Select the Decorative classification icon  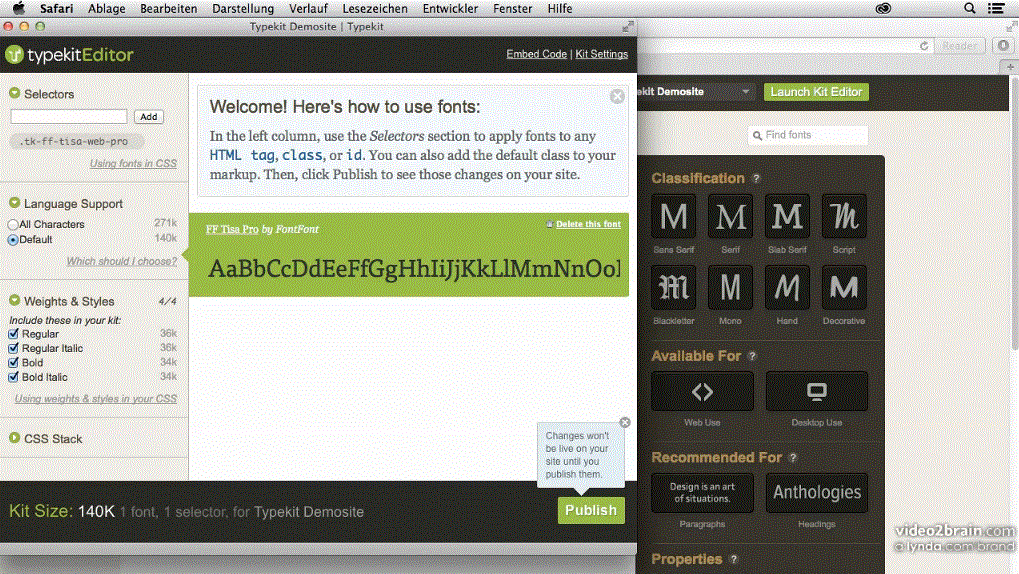844,287
